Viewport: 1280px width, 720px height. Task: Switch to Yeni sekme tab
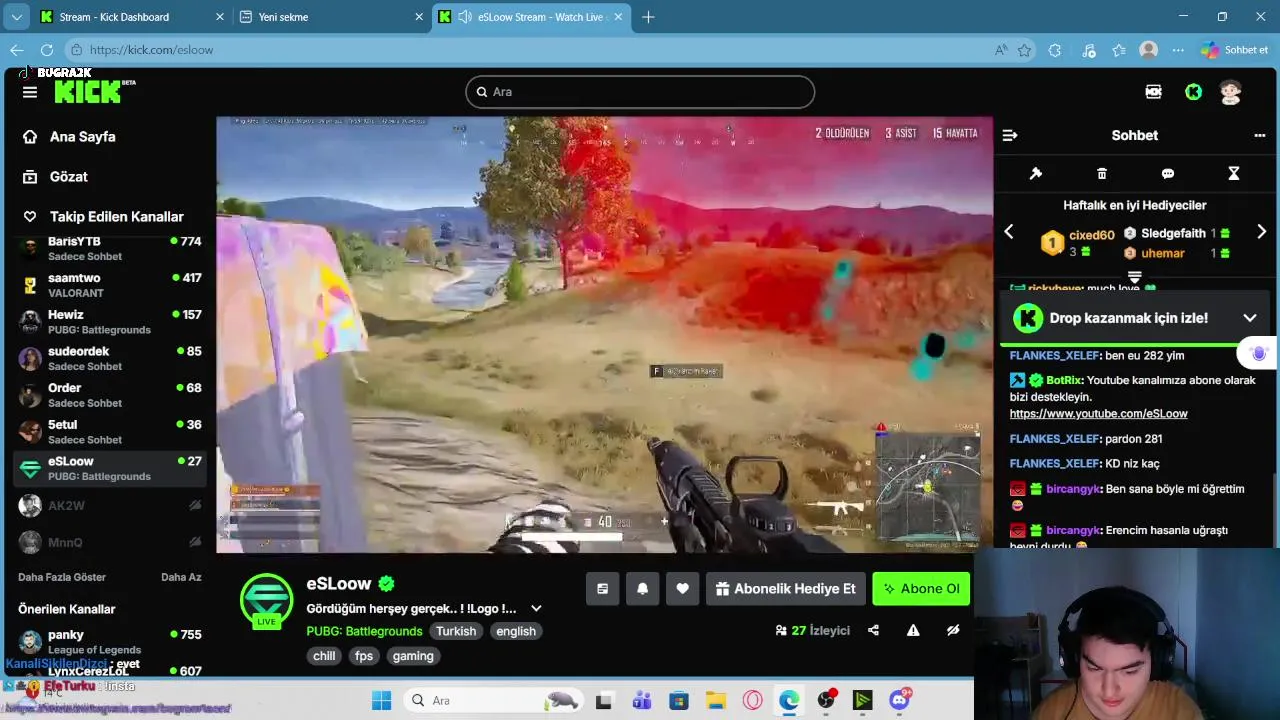pyautogui.click(x=331, y=17)
